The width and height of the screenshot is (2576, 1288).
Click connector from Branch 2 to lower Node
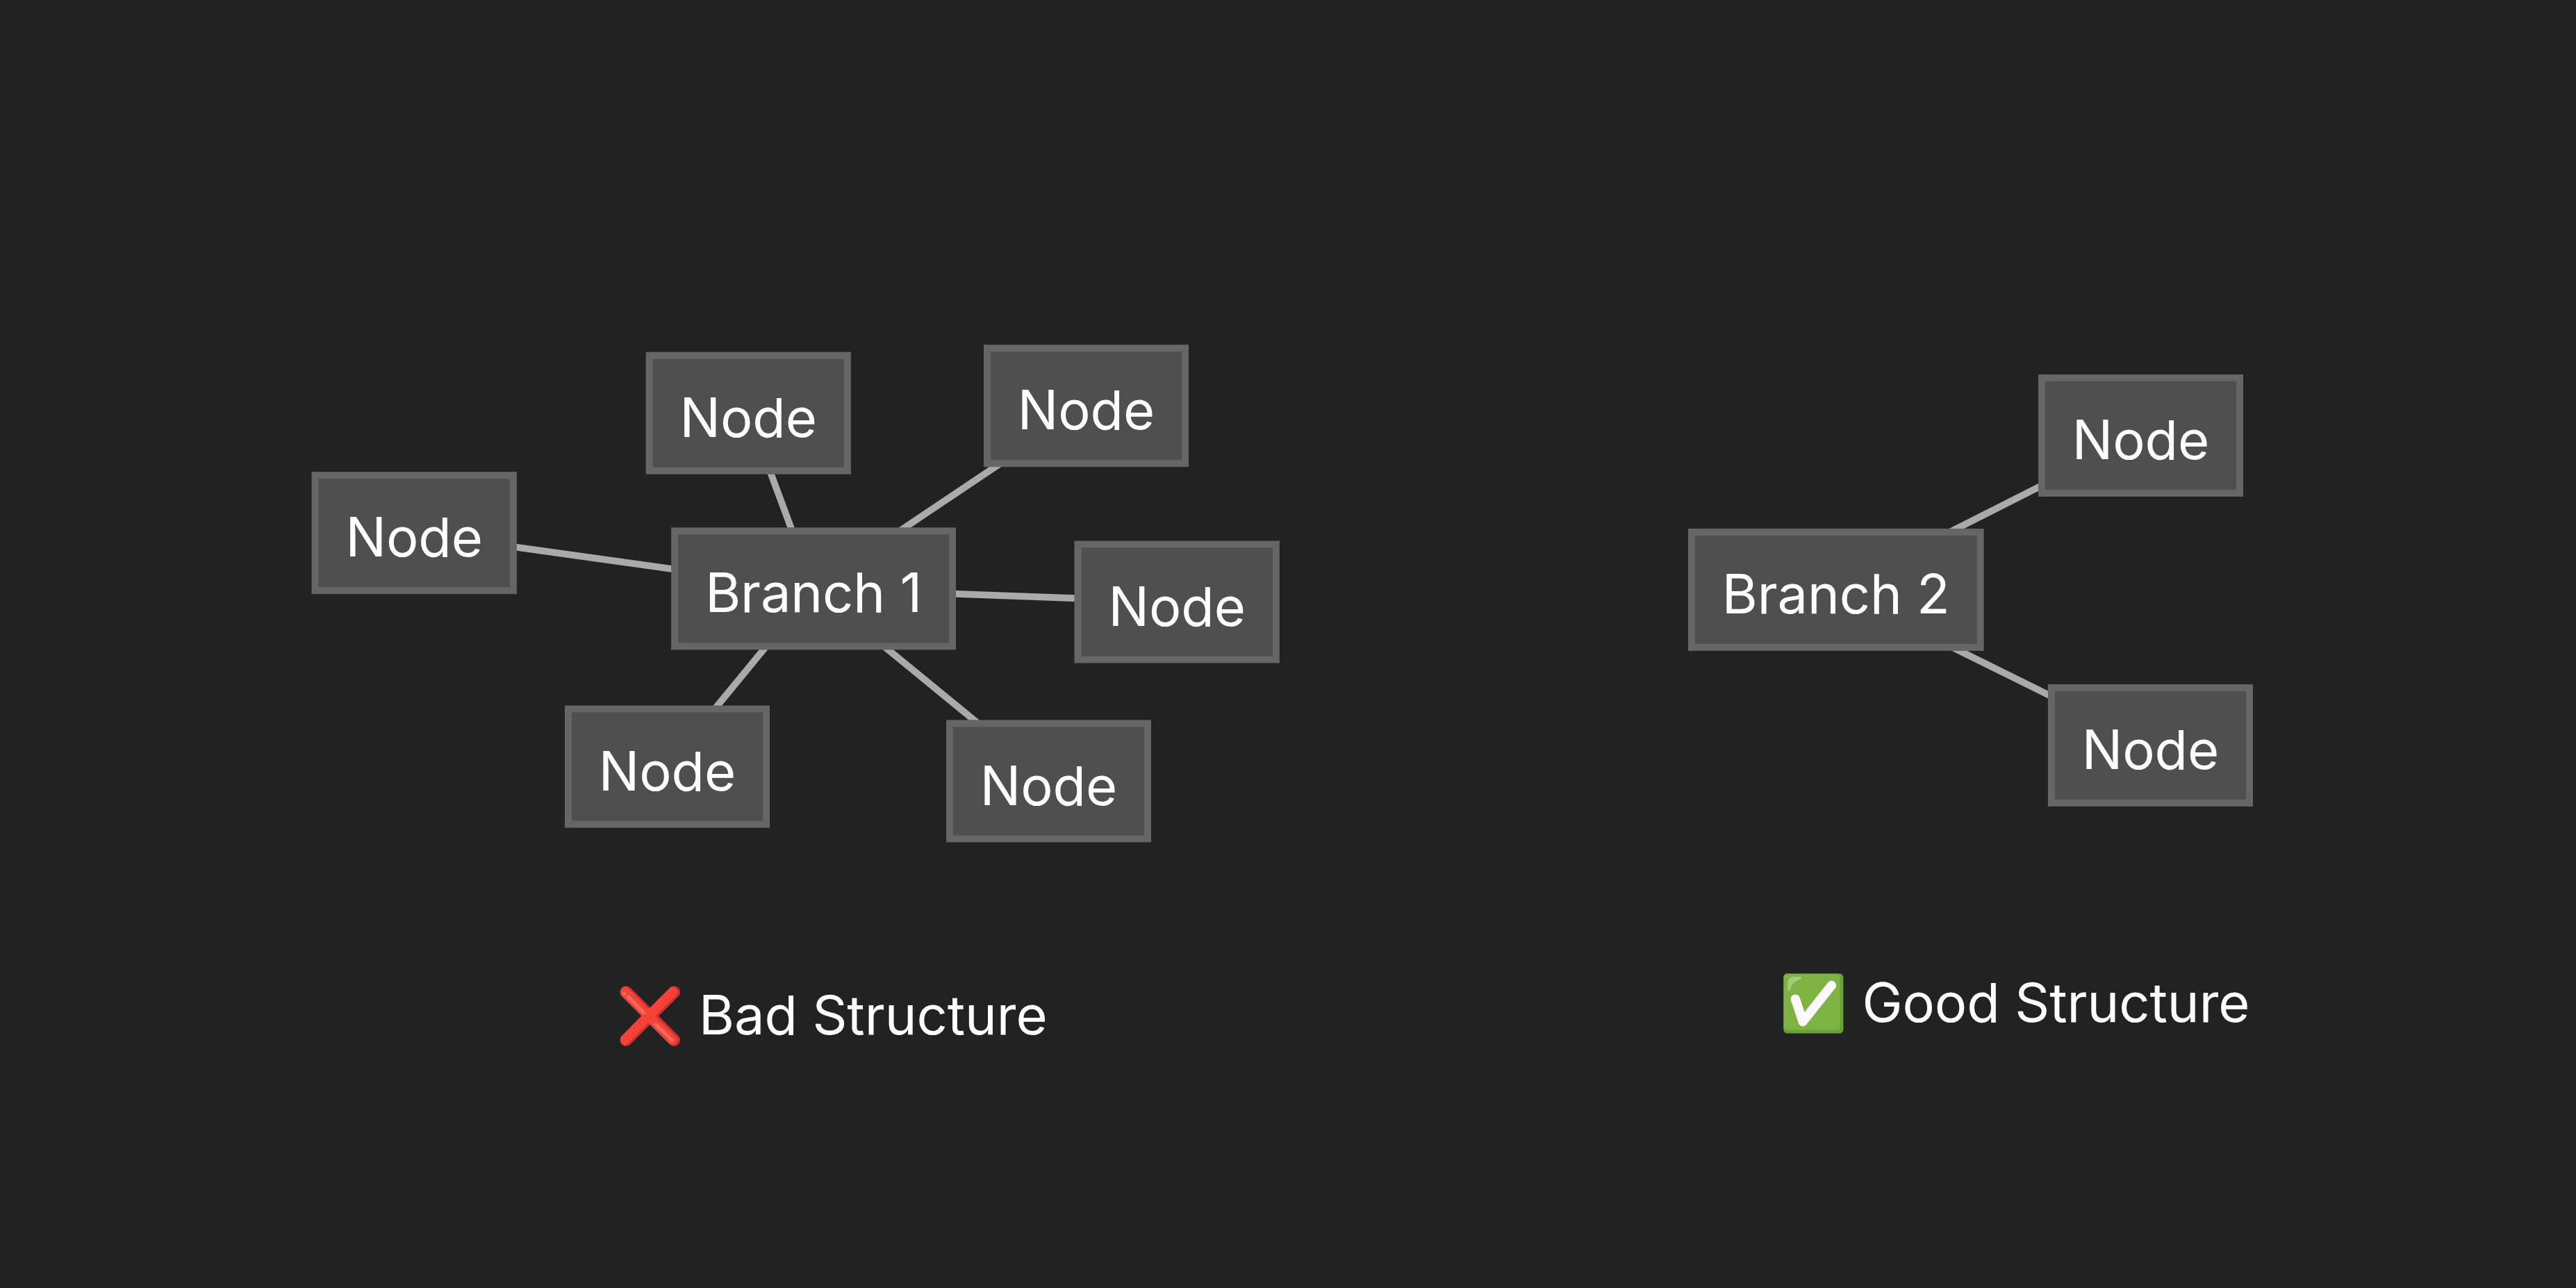click(x=2001, y=673)
